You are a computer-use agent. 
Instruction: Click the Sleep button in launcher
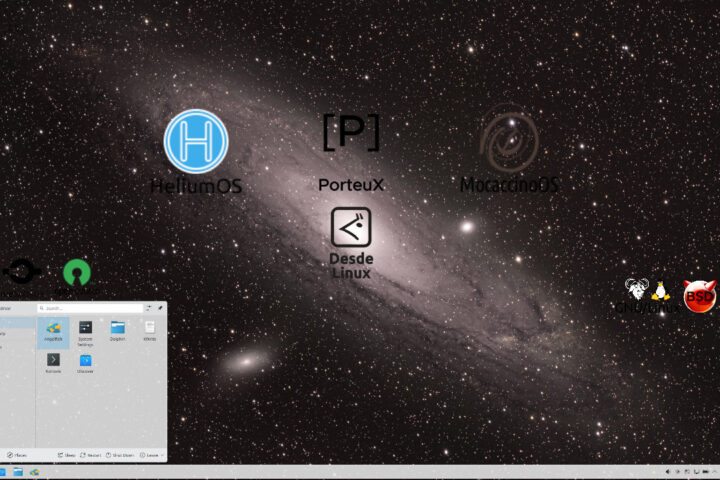tap(67, 455)
